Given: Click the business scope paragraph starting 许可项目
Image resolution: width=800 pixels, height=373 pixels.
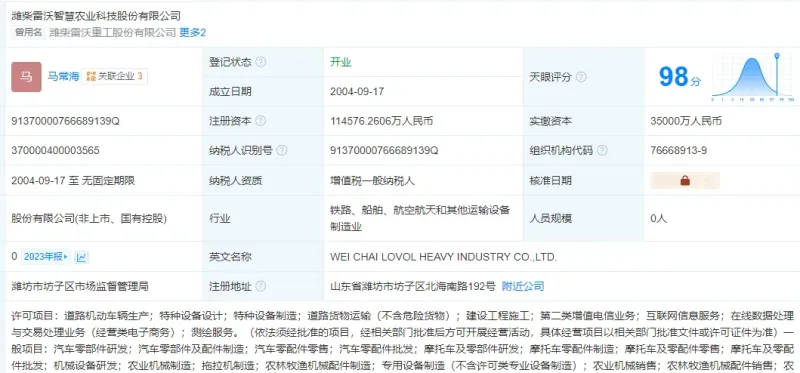Looking at the screenshot, I should 403,340.
